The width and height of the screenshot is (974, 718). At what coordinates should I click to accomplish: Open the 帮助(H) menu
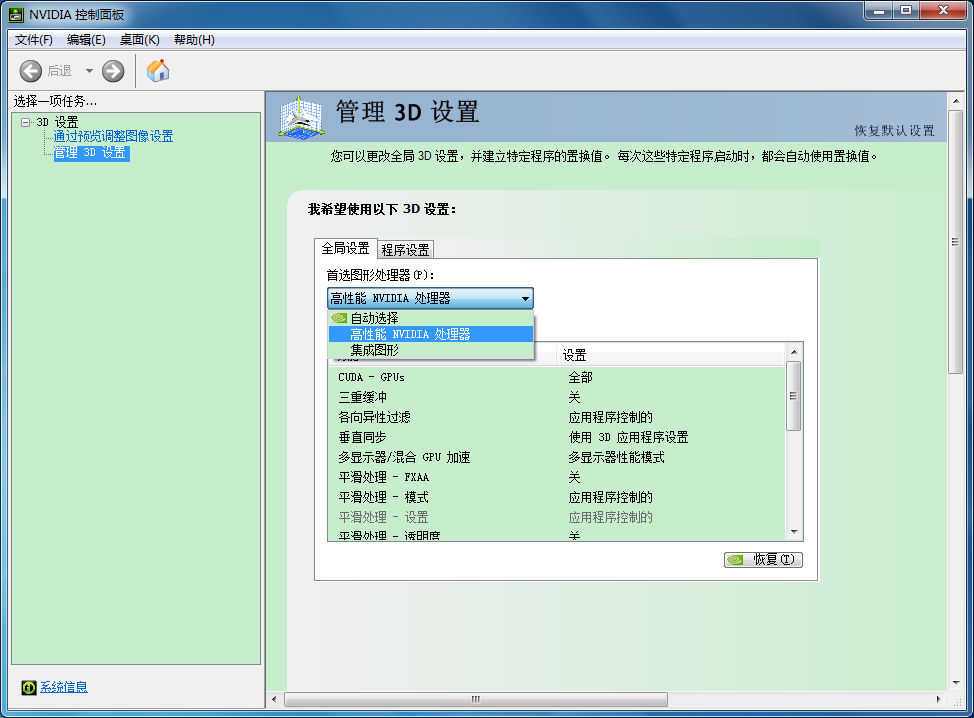(194, 40)
